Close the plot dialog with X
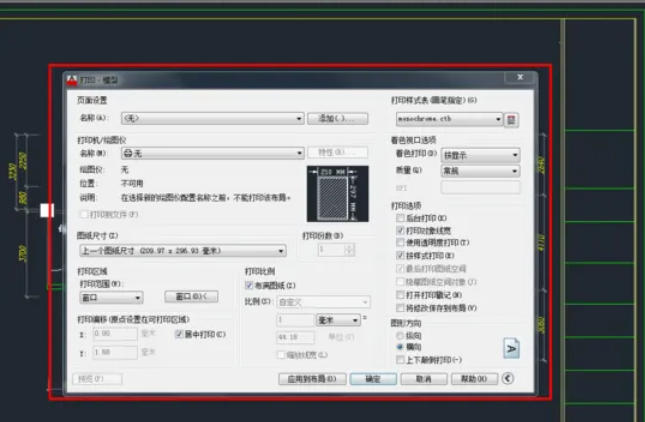The image size is (645, 422). click(520, 77)
